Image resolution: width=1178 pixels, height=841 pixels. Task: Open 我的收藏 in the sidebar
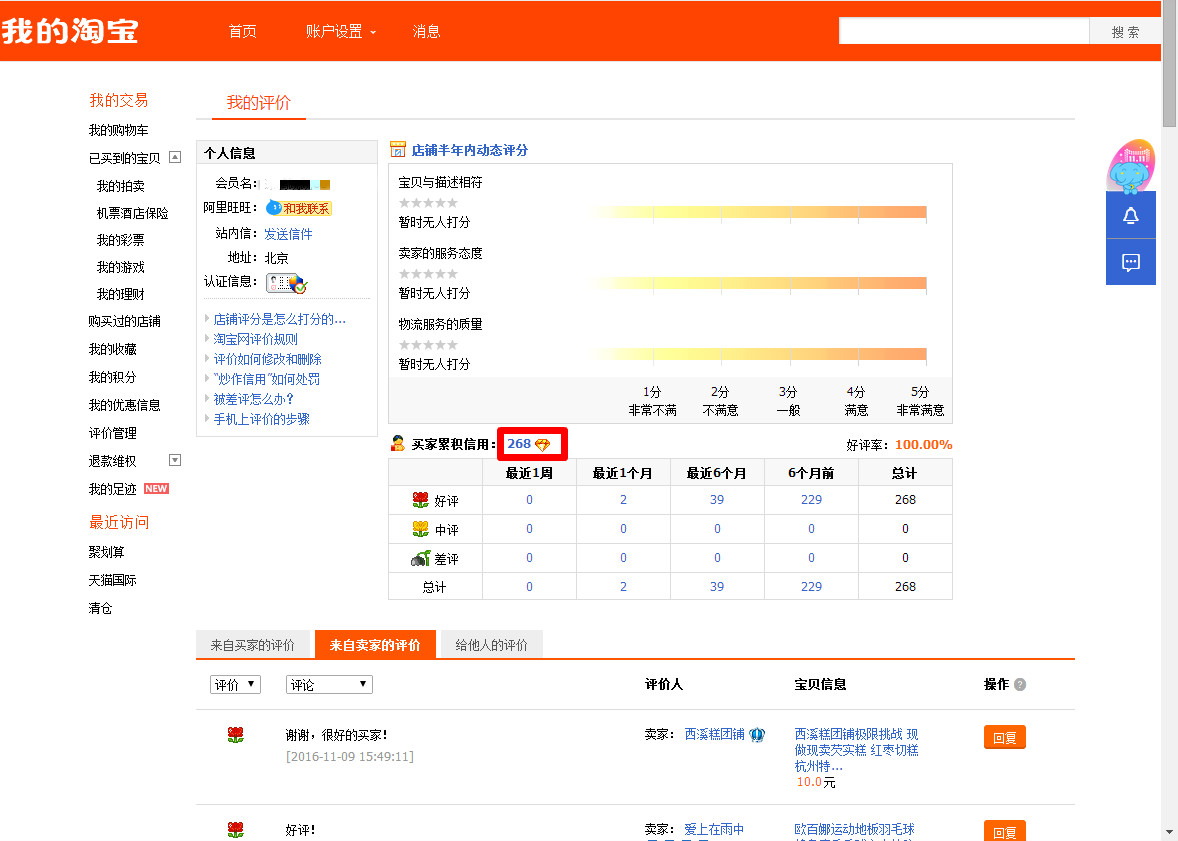click(113, 349)
